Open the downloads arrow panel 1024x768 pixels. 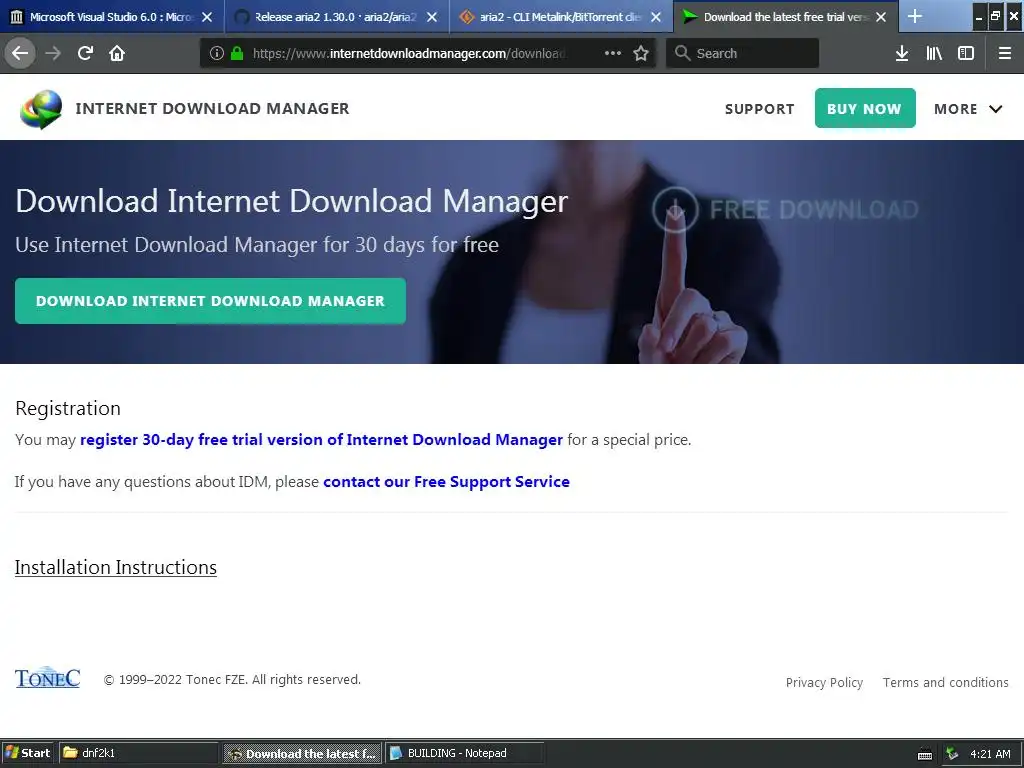[x=901, y=53]
